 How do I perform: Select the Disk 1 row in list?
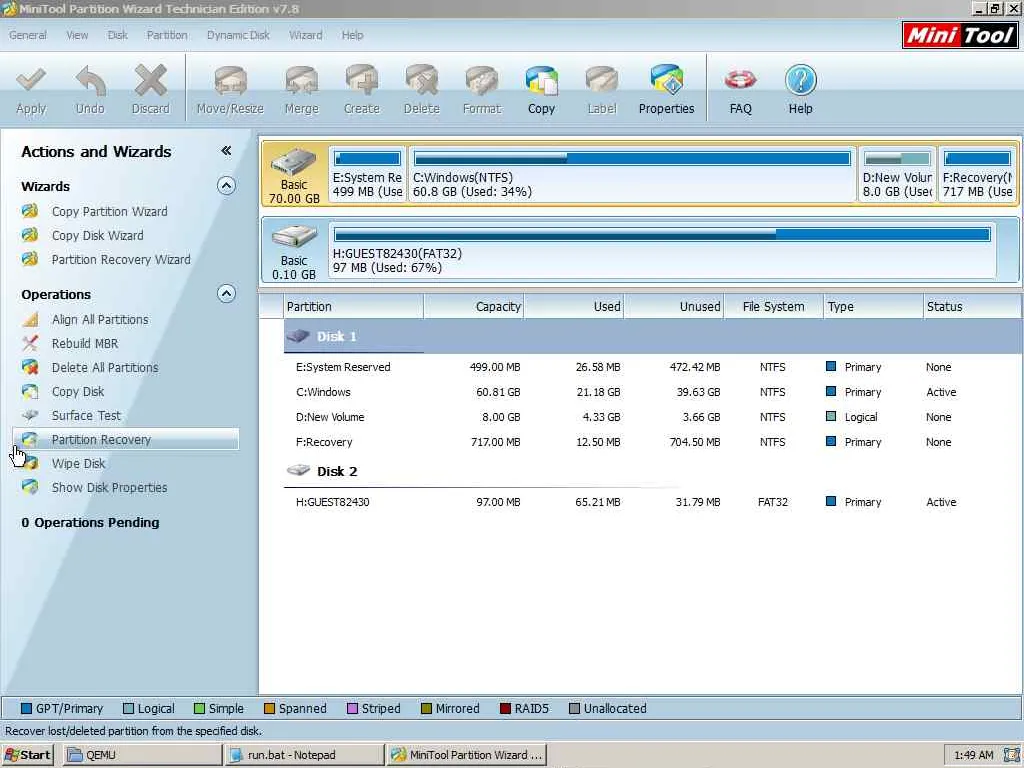(652, 337)
